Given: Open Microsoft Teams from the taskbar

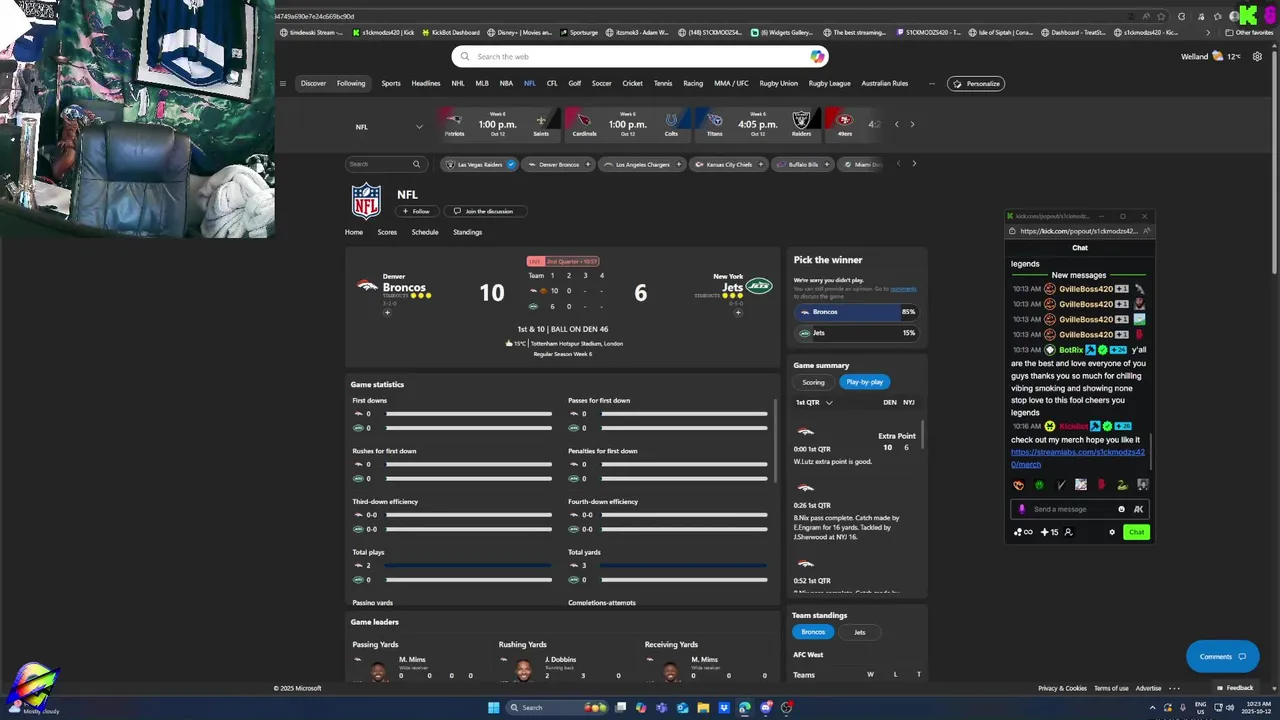Looking at the screenshot, I should click(661, 707).
